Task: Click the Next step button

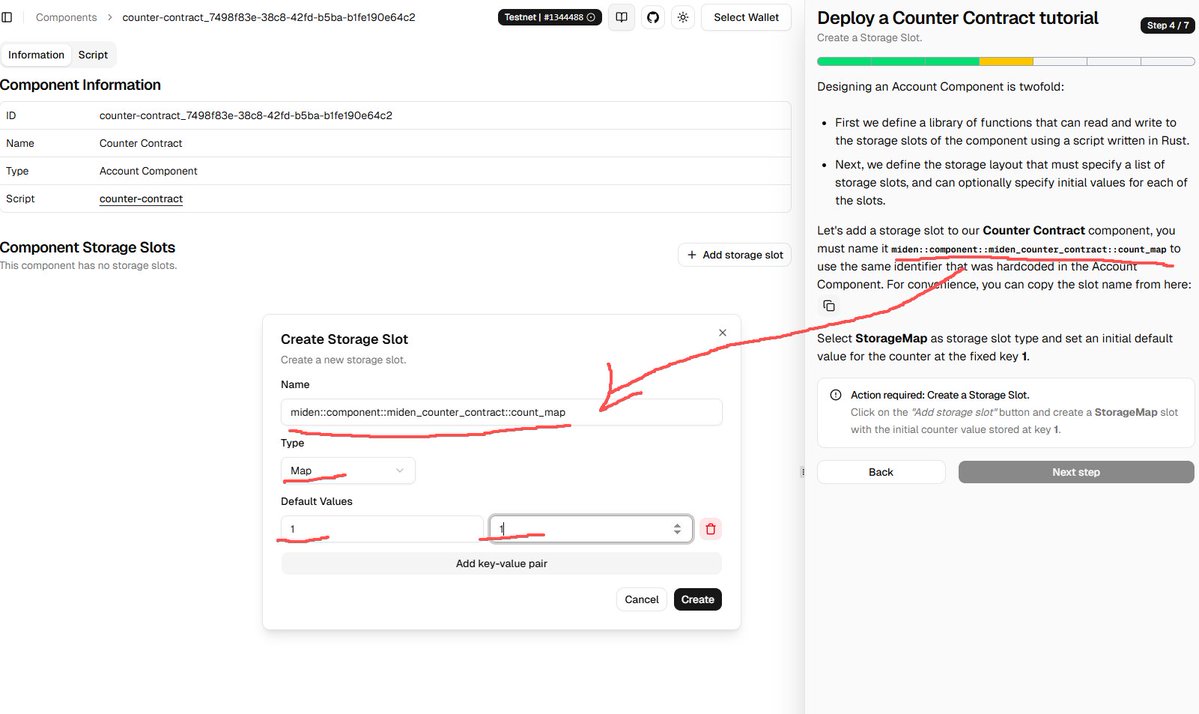Action: [x=1076, y=472]
